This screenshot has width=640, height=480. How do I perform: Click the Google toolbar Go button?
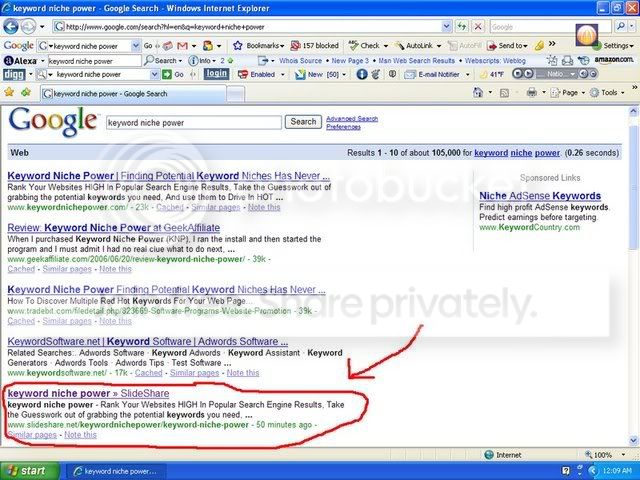[x=148, y=46]
